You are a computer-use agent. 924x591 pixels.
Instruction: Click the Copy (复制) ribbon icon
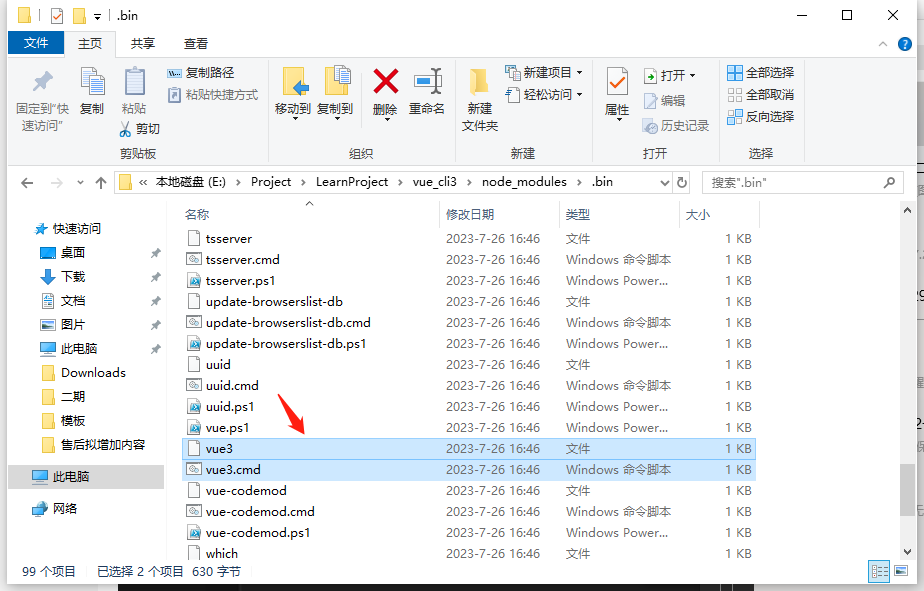click(x=92, y=91)
